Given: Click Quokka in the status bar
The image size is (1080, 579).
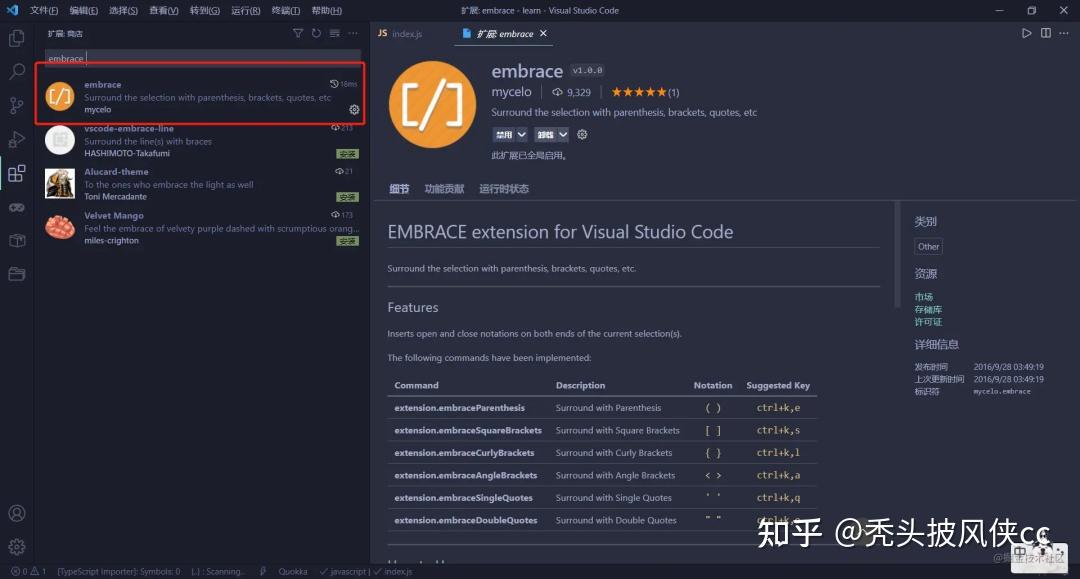Looking at the screenshot, I should click(293, 571).
